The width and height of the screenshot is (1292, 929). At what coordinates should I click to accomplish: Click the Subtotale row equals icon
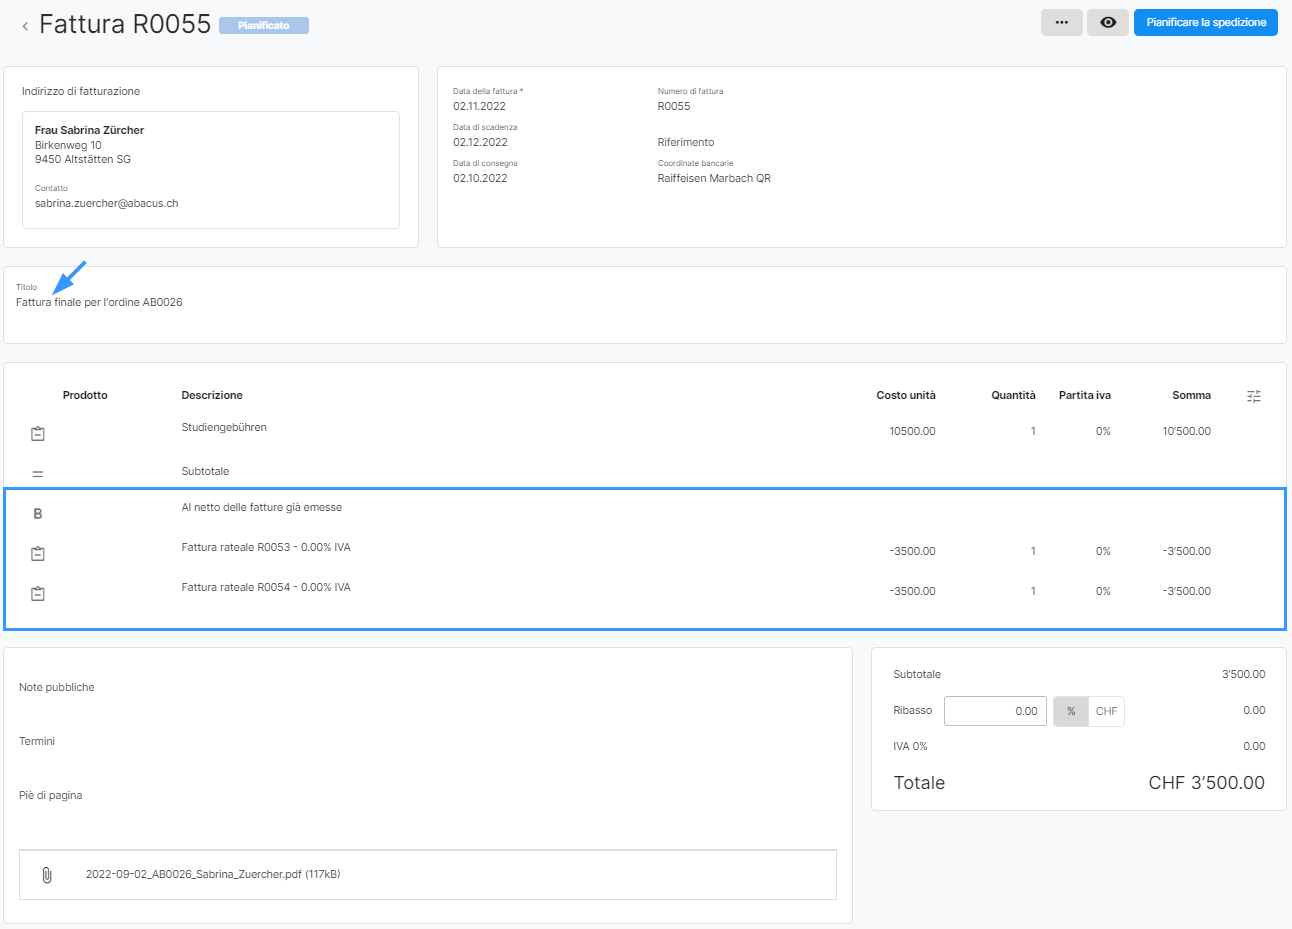[x=38, y=473]
